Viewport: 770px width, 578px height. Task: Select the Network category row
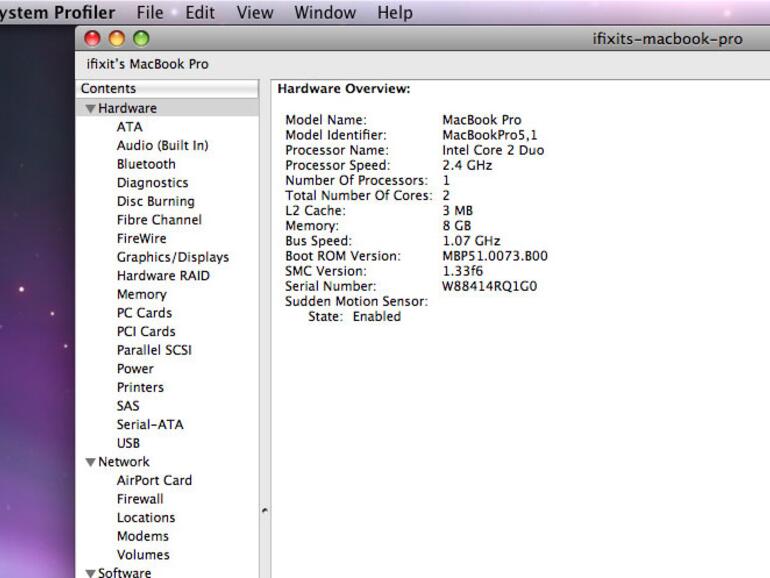click(x=168, y=462)
